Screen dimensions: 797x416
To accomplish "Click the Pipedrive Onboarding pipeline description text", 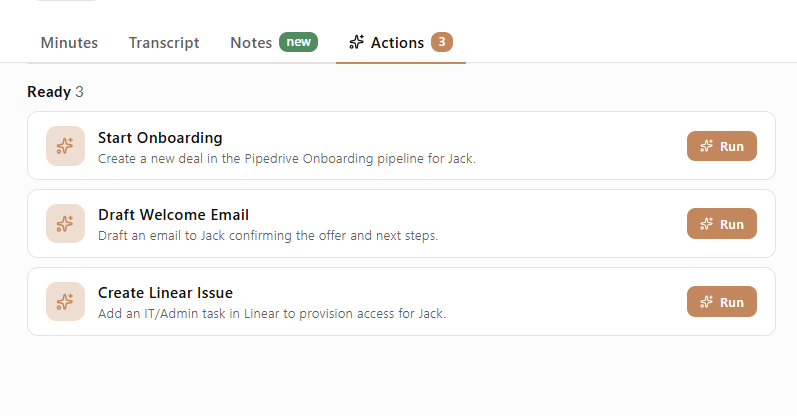I will 286,158.
